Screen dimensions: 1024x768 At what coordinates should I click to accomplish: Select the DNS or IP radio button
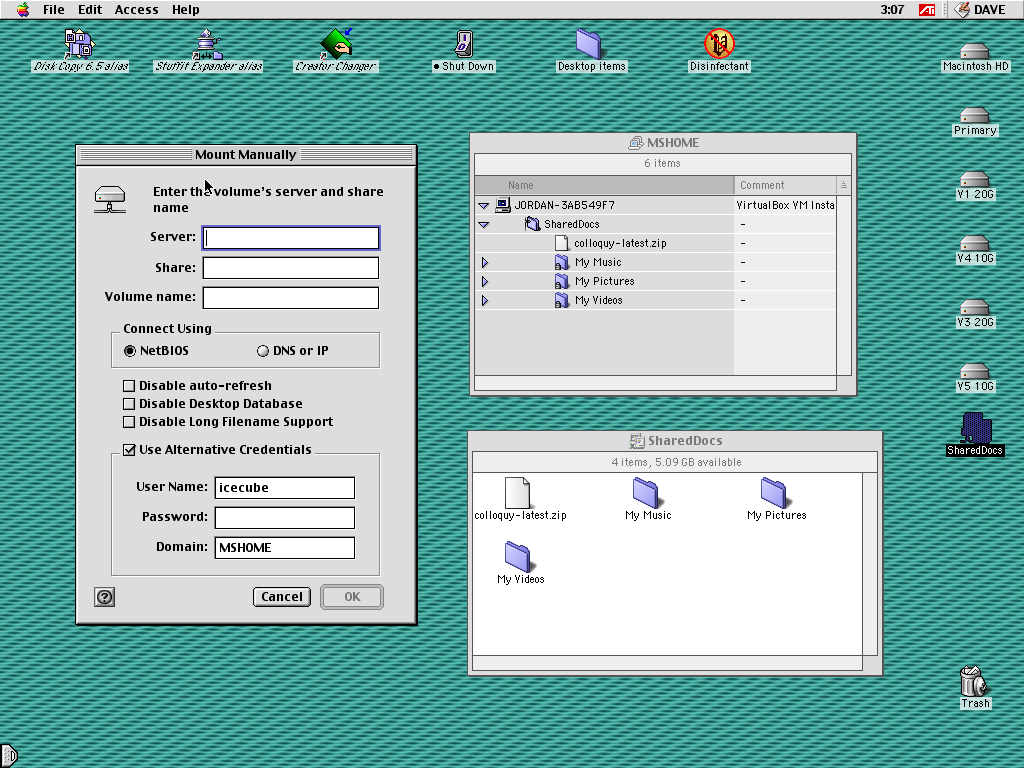click(263, 351)
